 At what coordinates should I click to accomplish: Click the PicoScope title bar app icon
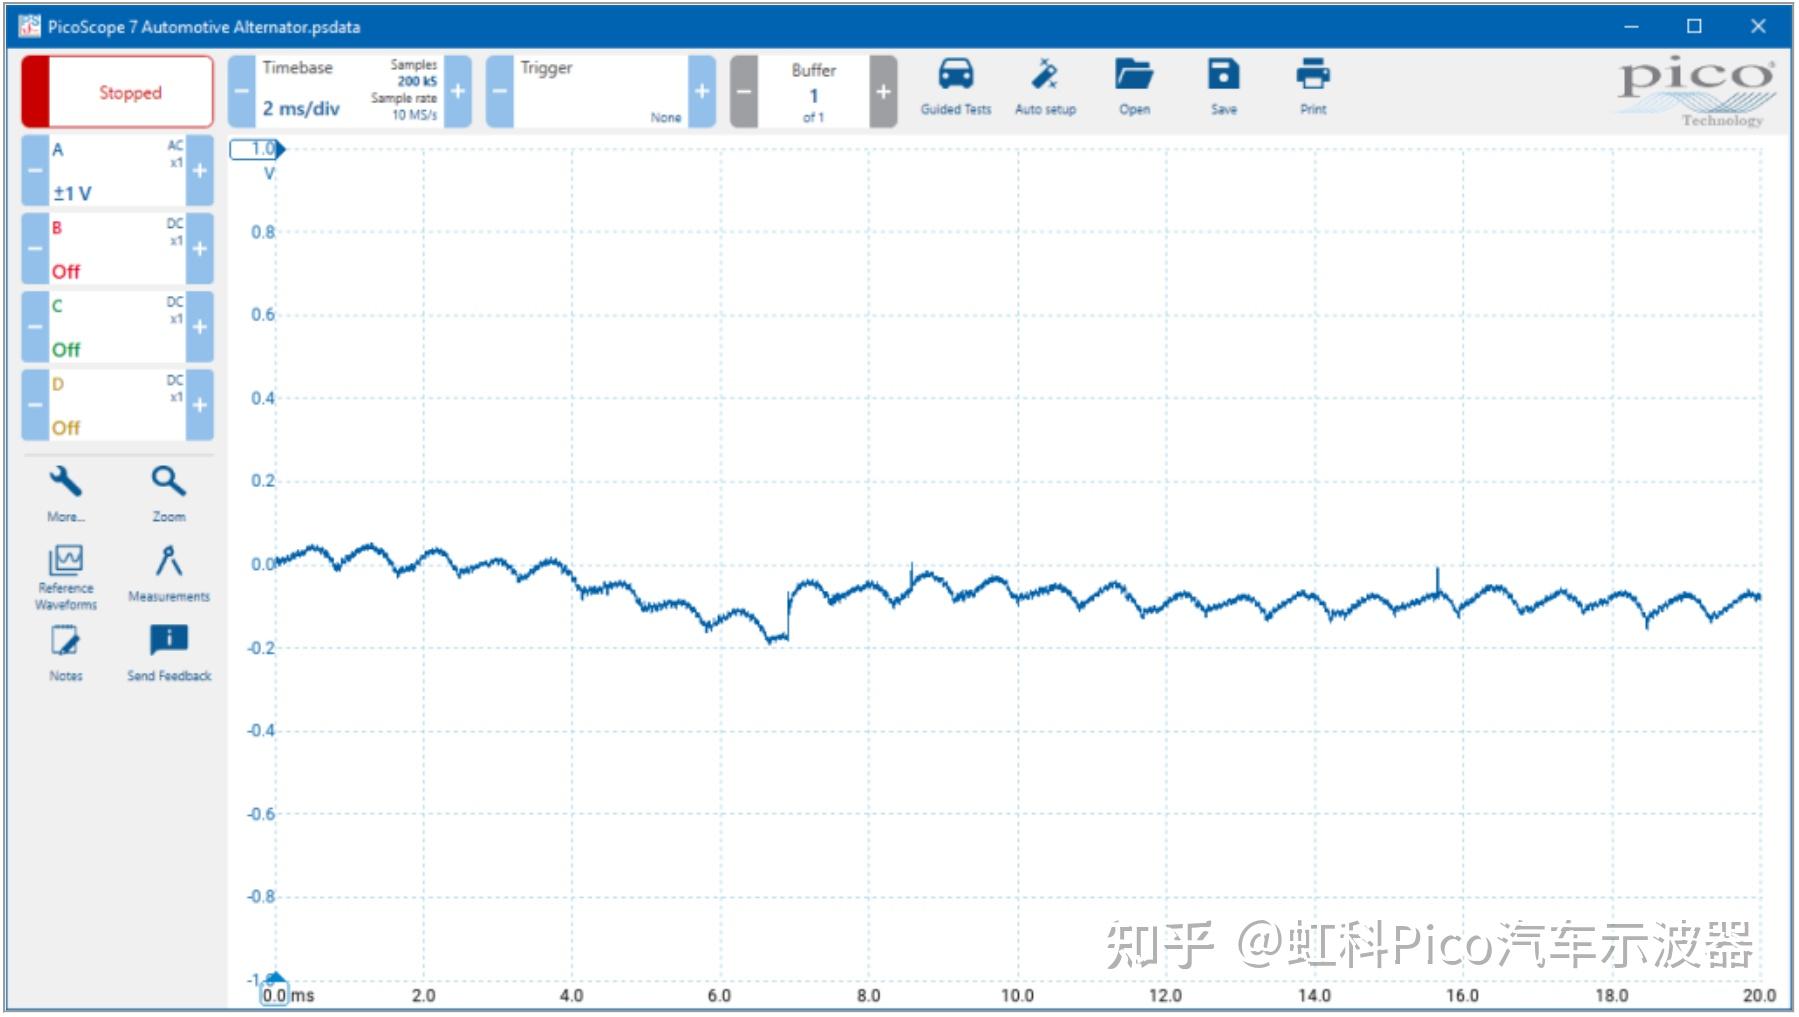(x=29, y=26)
